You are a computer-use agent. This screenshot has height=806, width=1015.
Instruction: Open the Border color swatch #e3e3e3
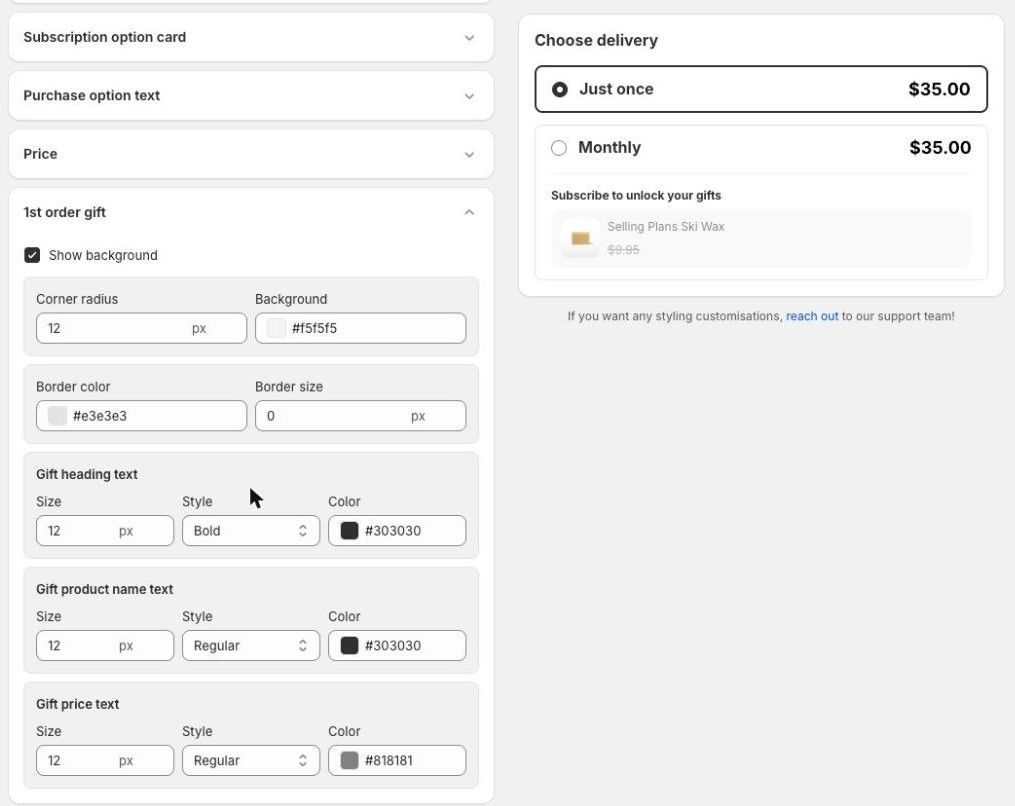pos(58,416)
